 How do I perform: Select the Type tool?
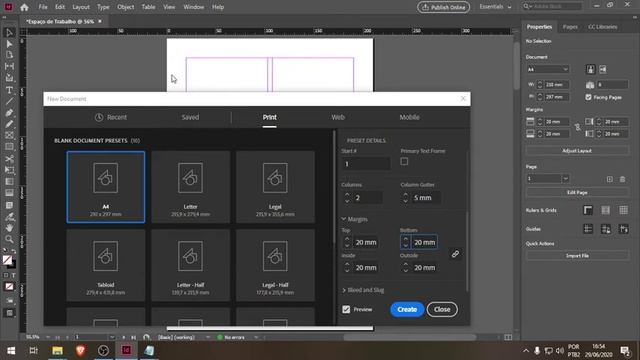(x=9, y=90)
